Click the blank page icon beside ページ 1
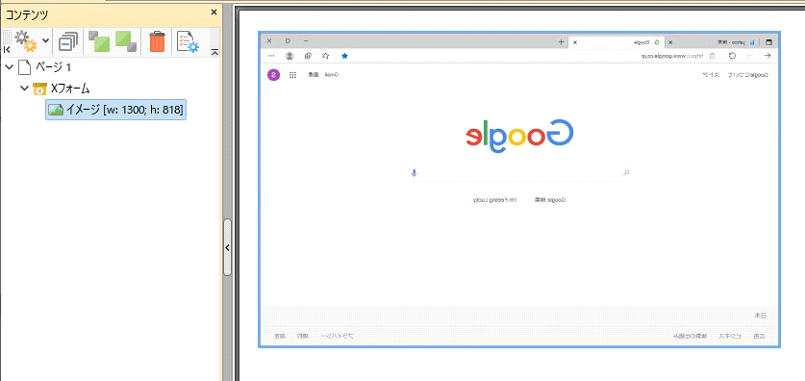The height and width of the screenshot is (381, 805). [24, 67]
